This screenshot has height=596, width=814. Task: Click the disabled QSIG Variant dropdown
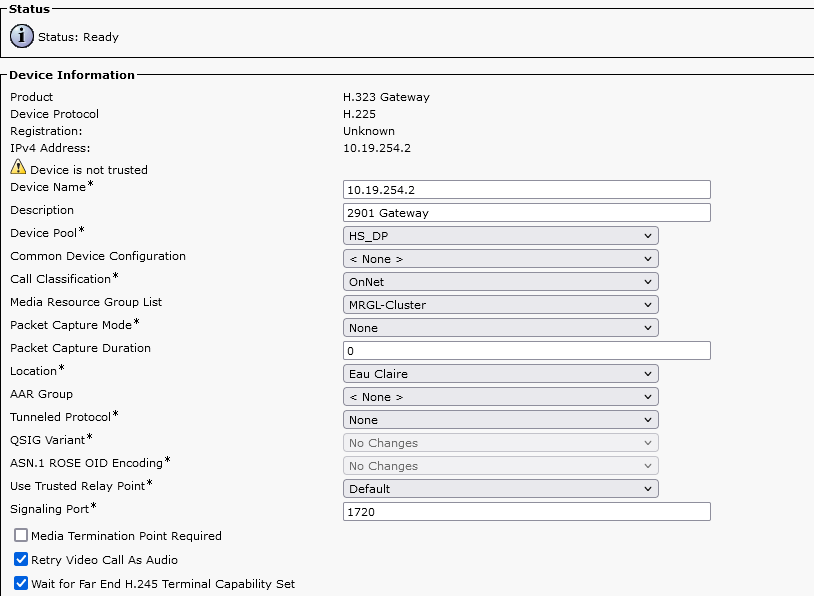coord(500,443)
